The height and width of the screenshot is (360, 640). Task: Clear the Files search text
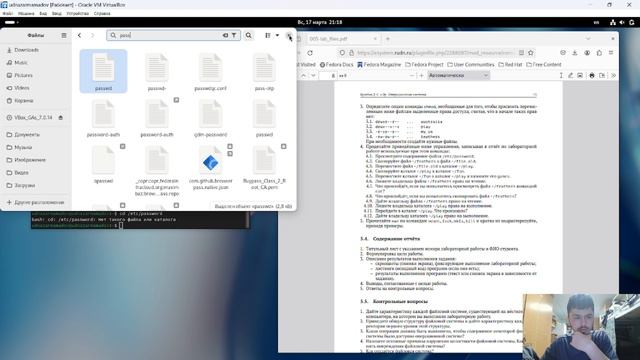point(225,36)
